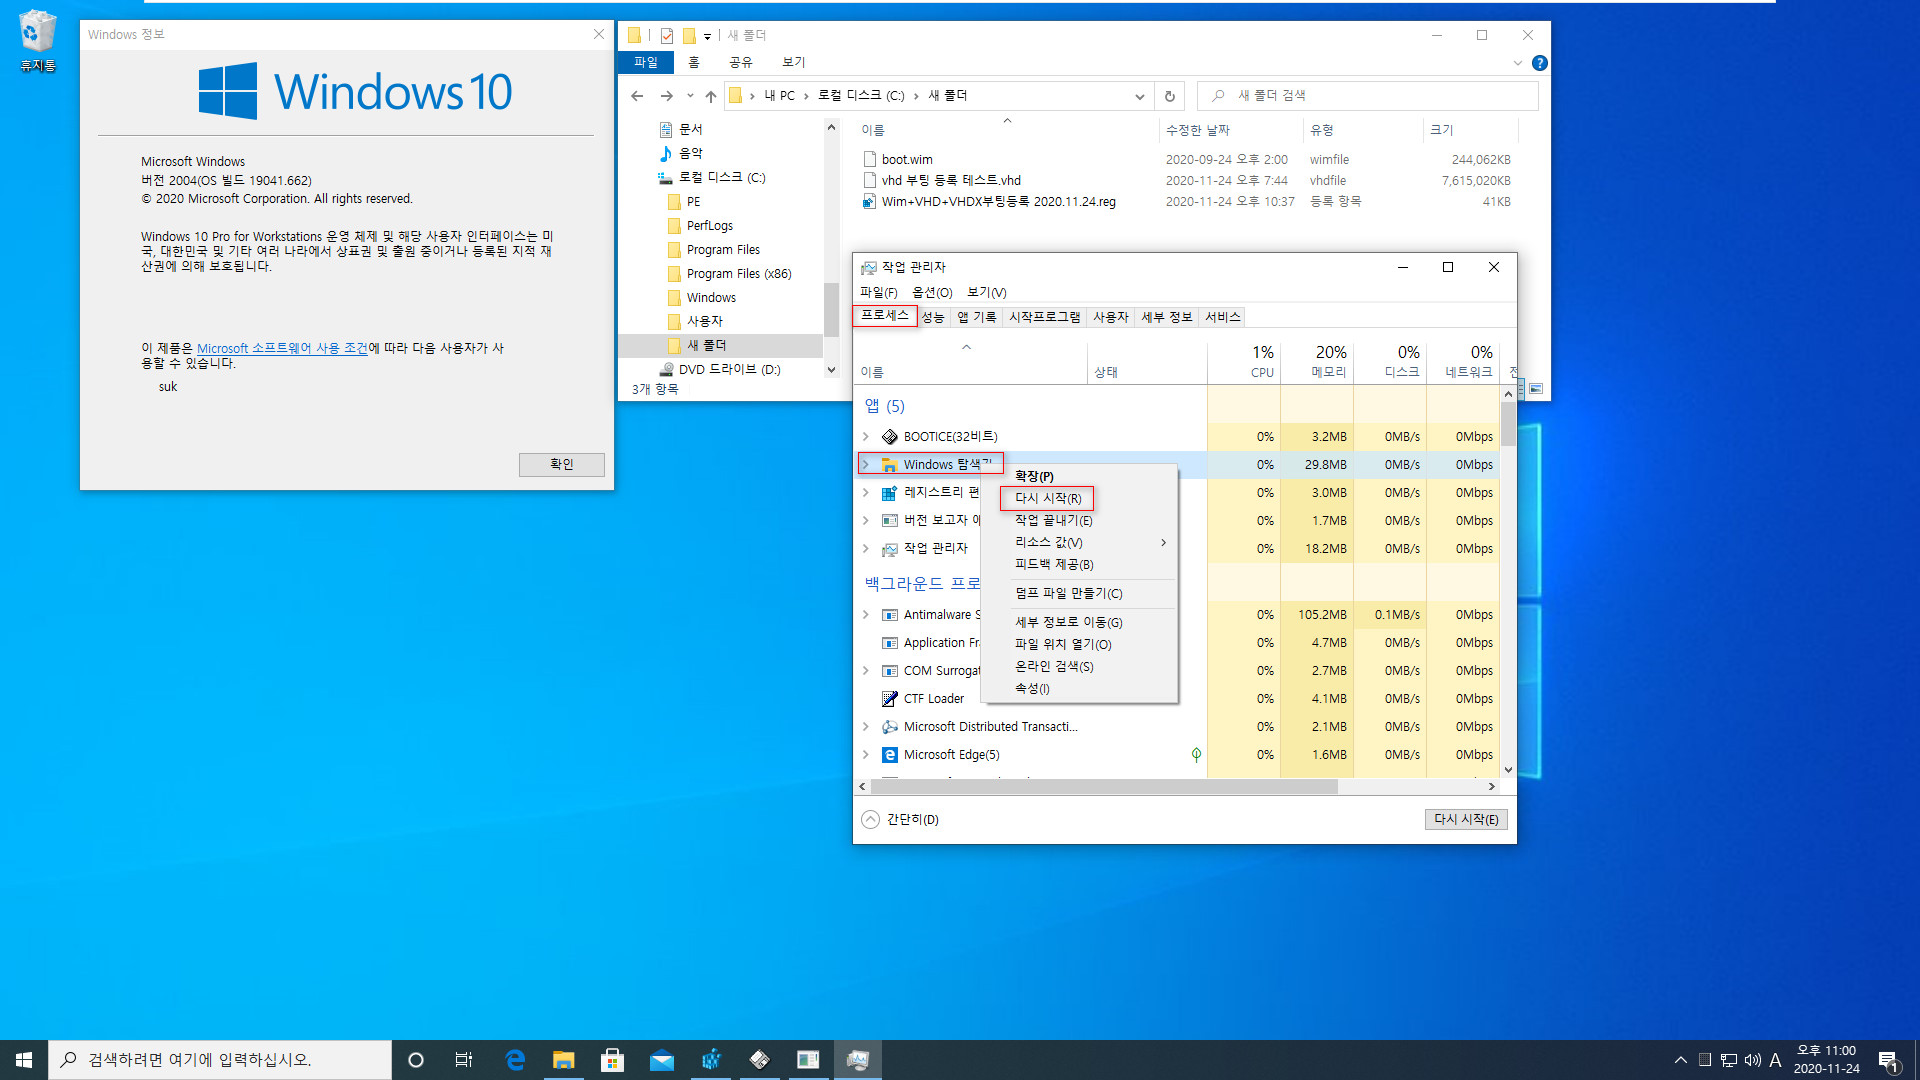Show hidden system tray icons
Image resolution: width=1920 pixels, height=1080 pixels.
[x=1680, y=1060]
